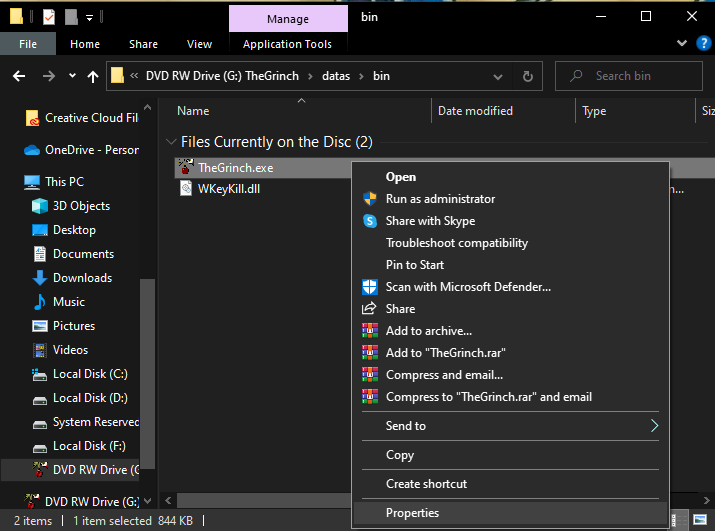Click the Help question mark icon

(703, 43)
